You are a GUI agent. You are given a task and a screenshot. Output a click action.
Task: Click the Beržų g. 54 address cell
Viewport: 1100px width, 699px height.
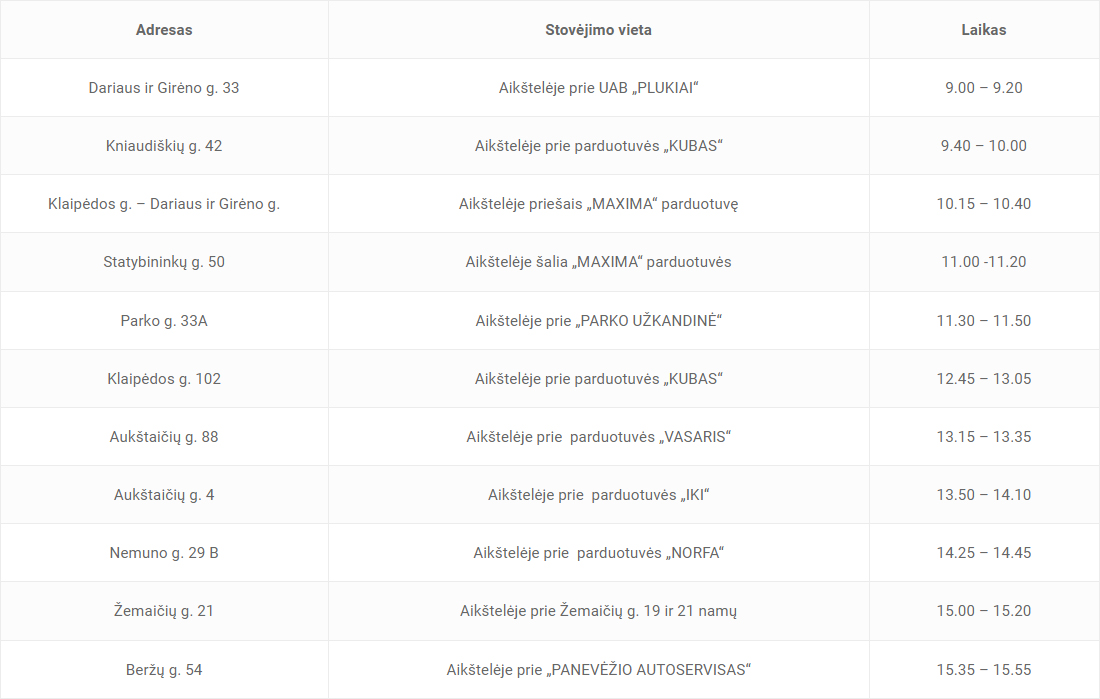(x=164, y=670)
